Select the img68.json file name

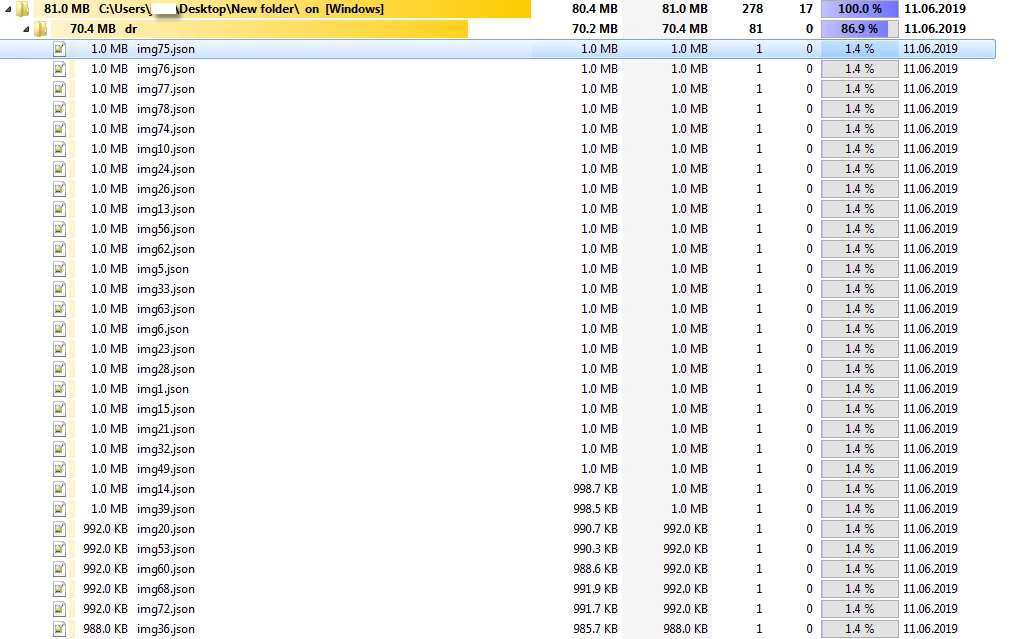[x=166, y=589]
